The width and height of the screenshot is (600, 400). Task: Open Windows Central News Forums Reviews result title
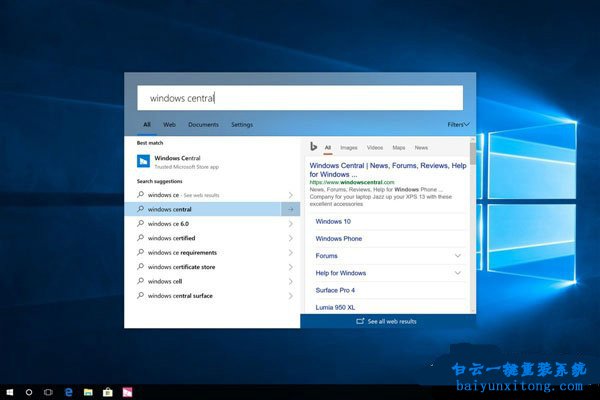388,170
